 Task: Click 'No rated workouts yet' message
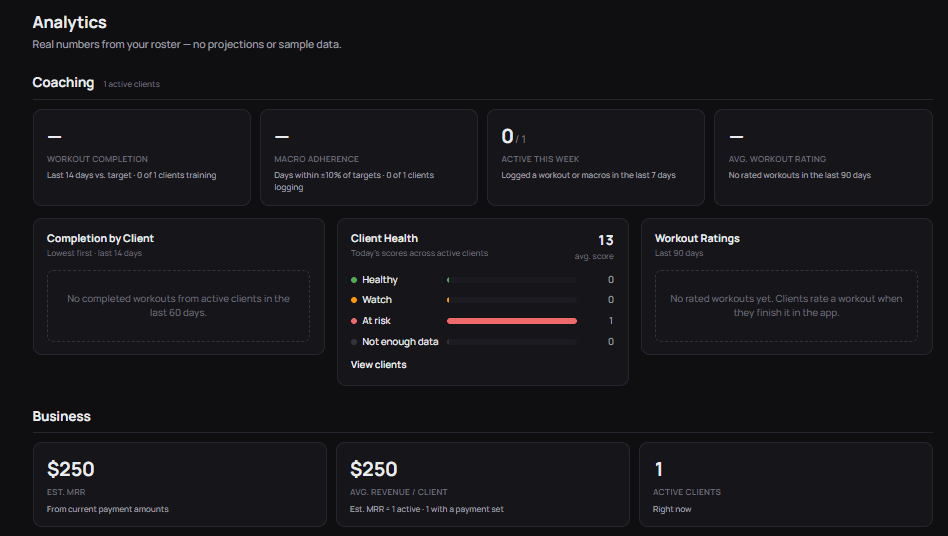pos(786,306)
